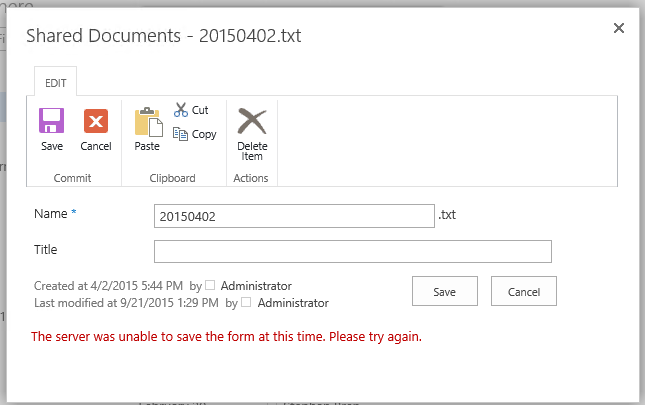The width and height of the screenshot is (645, 405).
Task: Click the purple Save floppy disk icon
Action: [x=52, y=122]
